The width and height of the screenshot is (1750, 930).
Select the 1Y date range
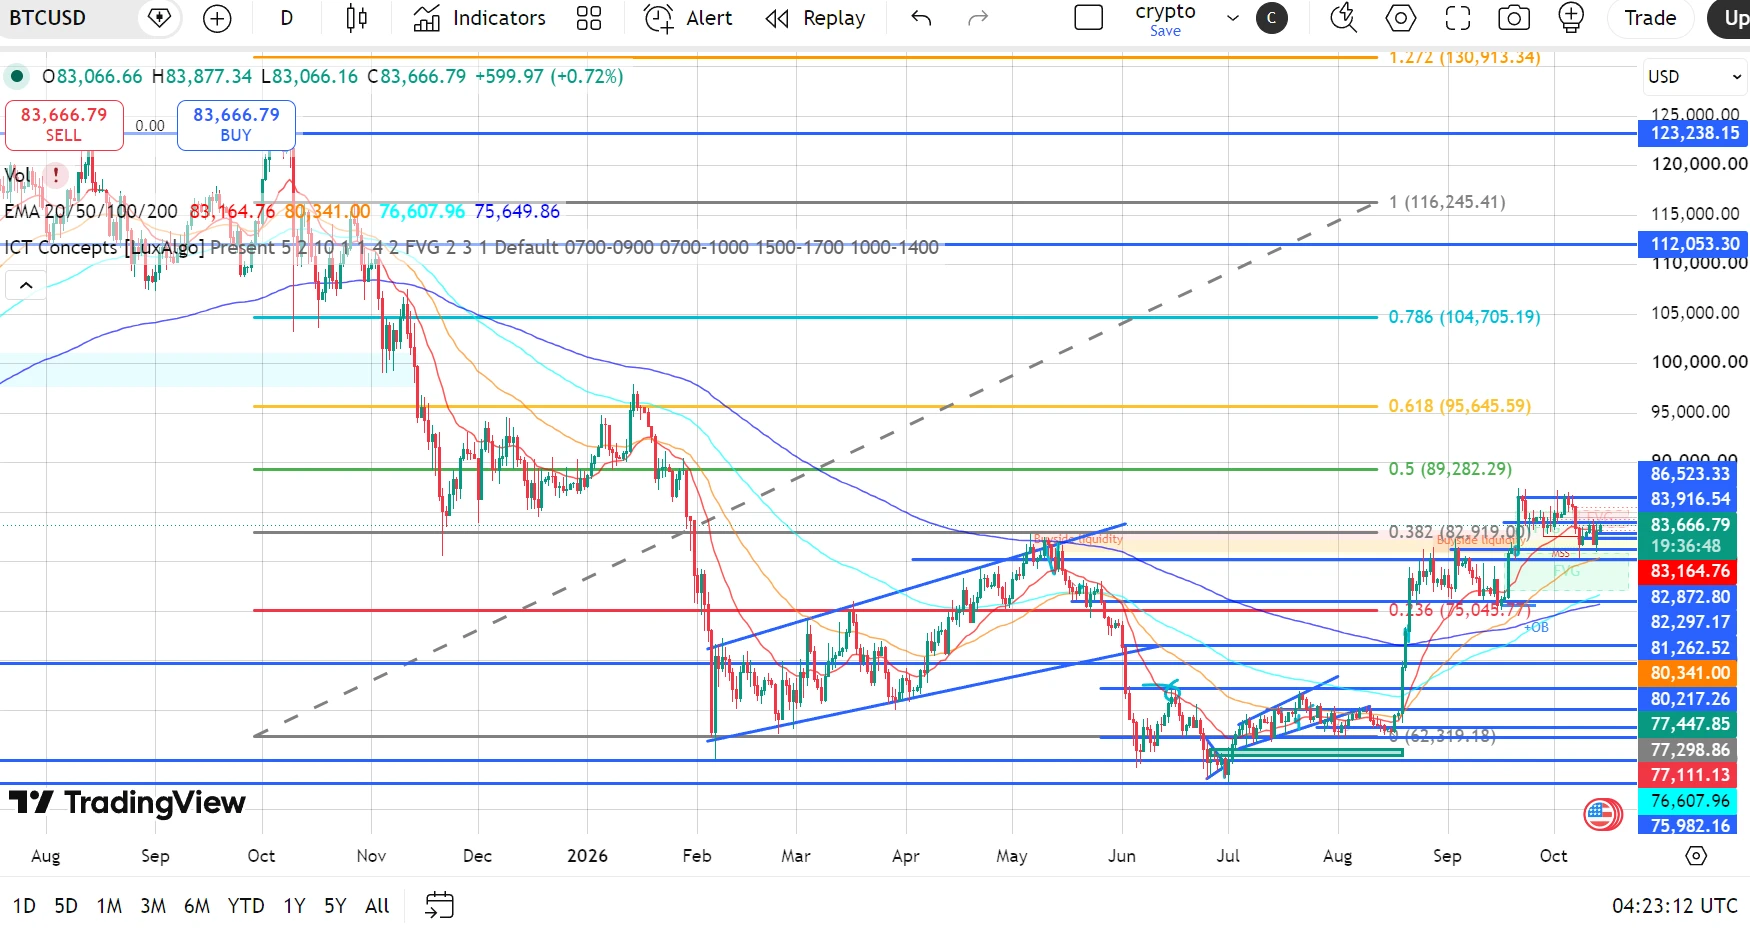click(x=294, y=906)
